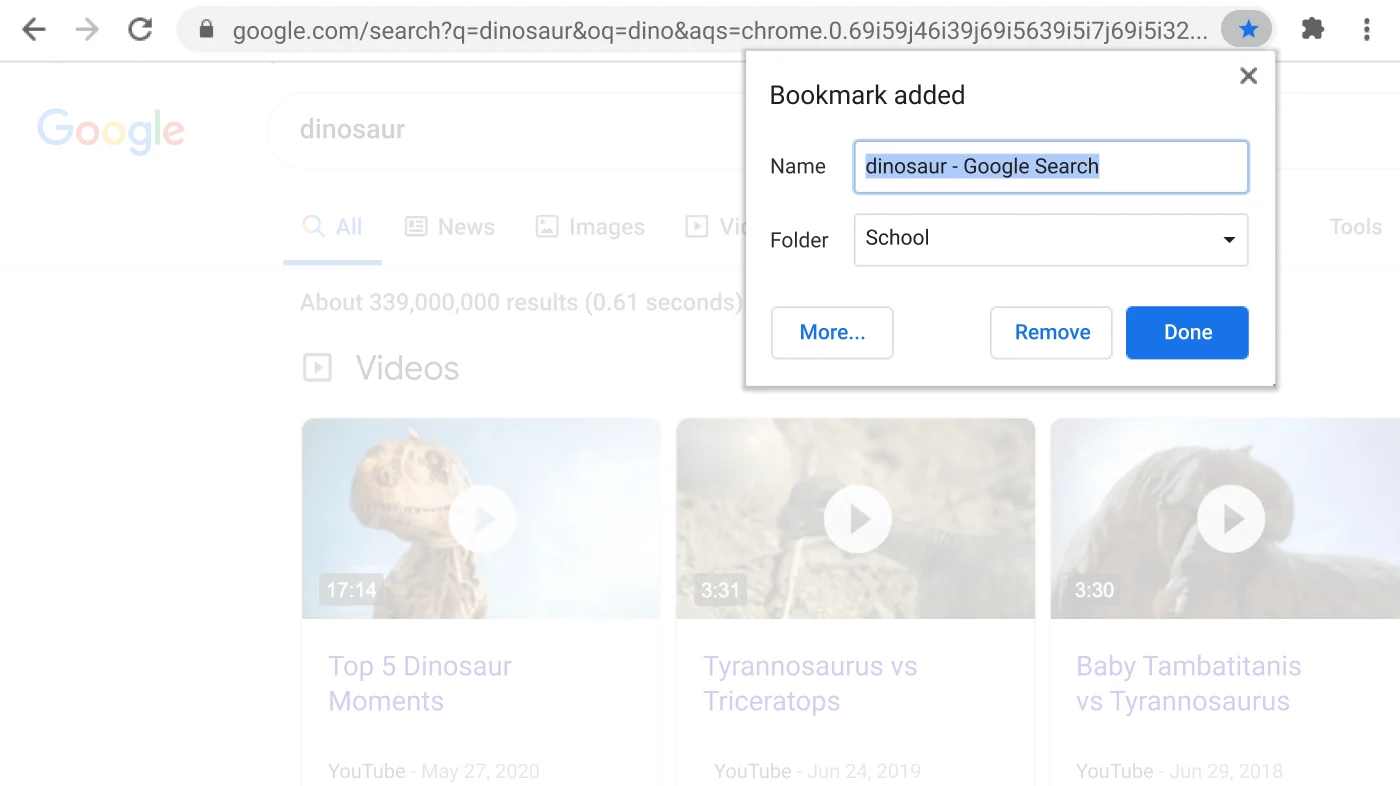
Task: Click the forward navigation arrow
Action: point(87,30)
